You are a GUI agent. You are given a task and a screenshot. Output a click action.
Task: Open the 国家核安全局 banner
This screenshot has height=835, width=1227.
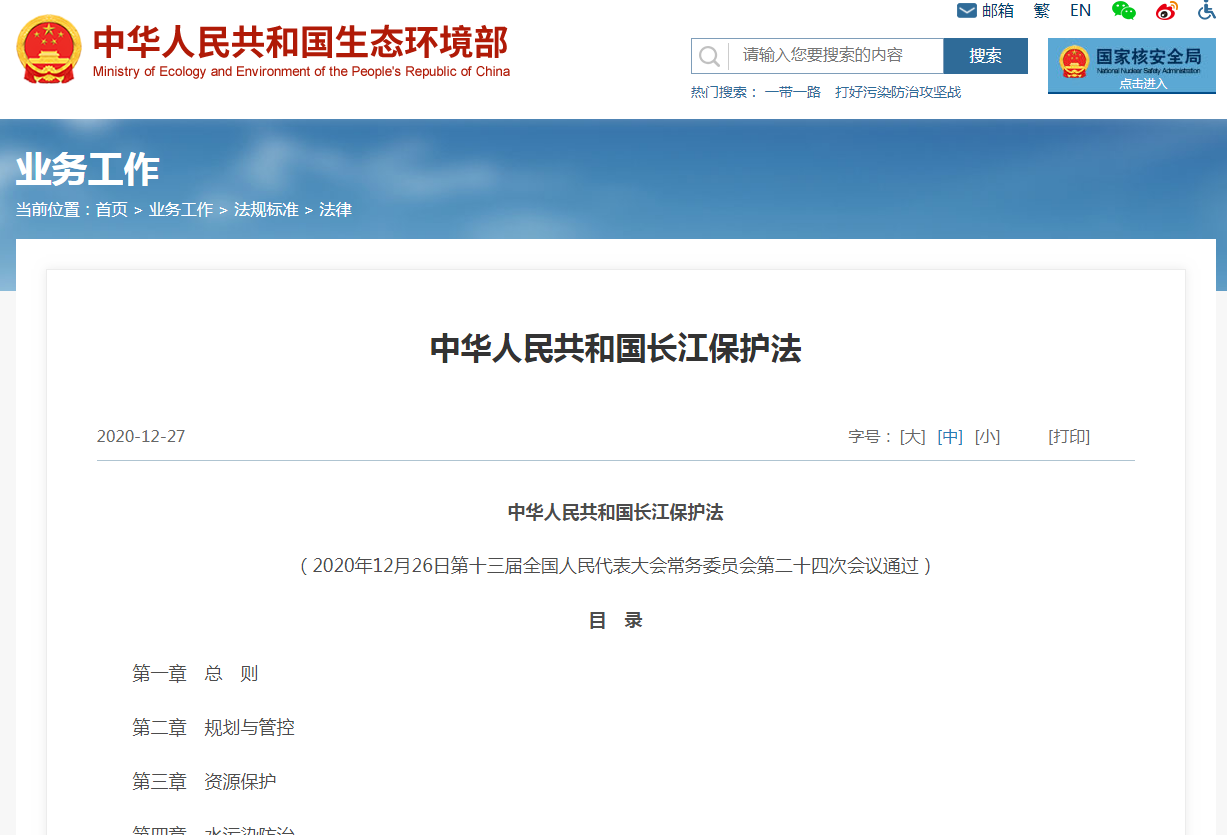(1131, 65)
